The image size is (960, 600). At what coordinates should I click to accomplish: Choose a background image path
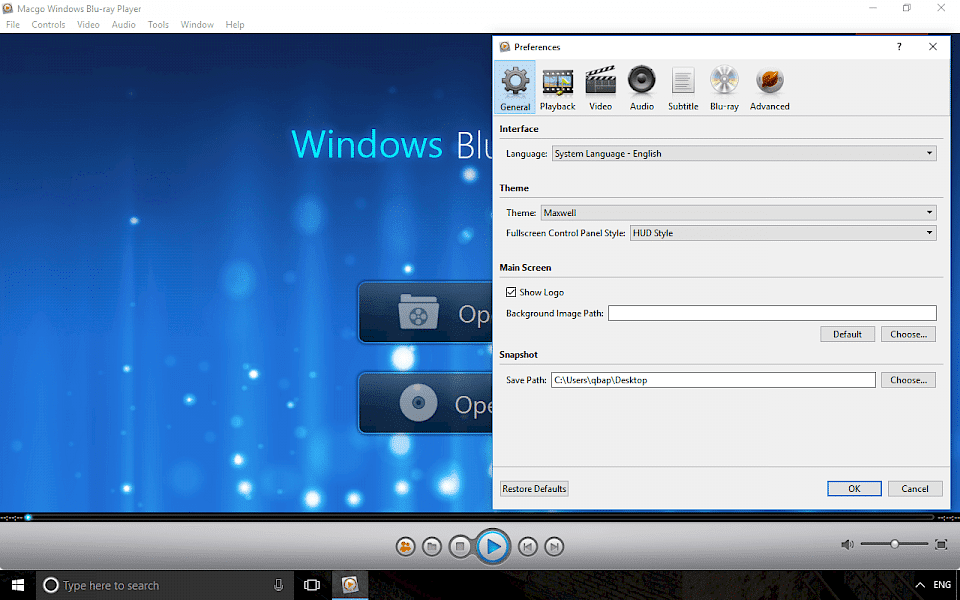pyautogui.click(x=909, y=334)
